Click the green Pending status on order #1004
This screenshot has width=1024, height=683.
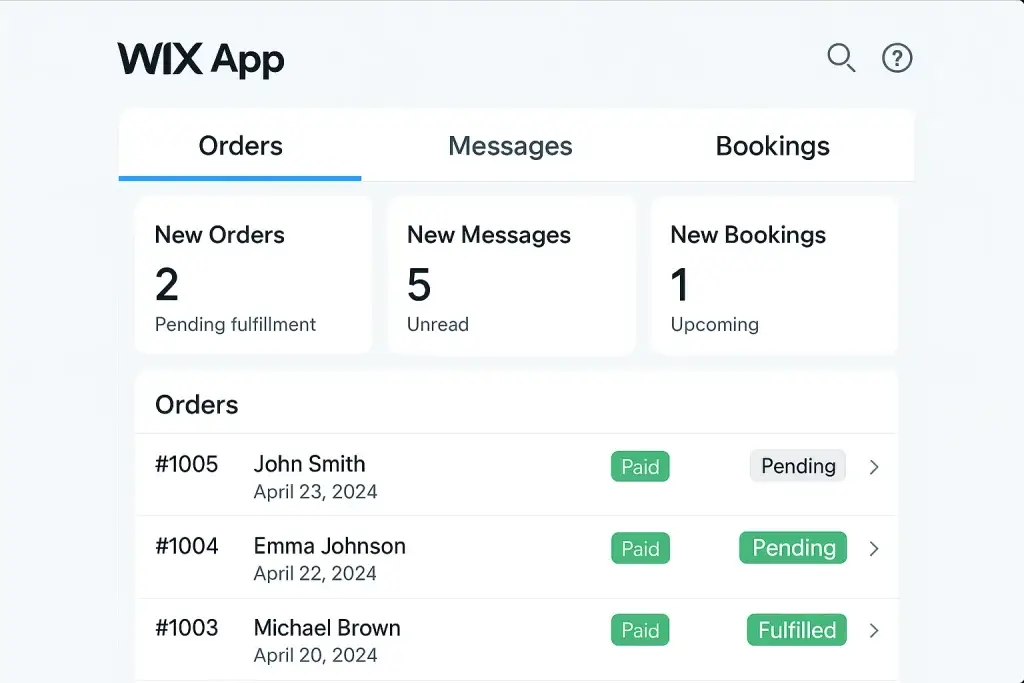point(793,547)
